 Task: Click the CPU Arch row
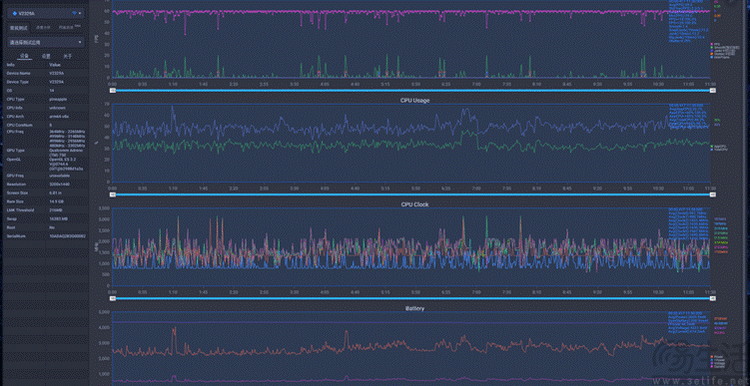[46, 116]
